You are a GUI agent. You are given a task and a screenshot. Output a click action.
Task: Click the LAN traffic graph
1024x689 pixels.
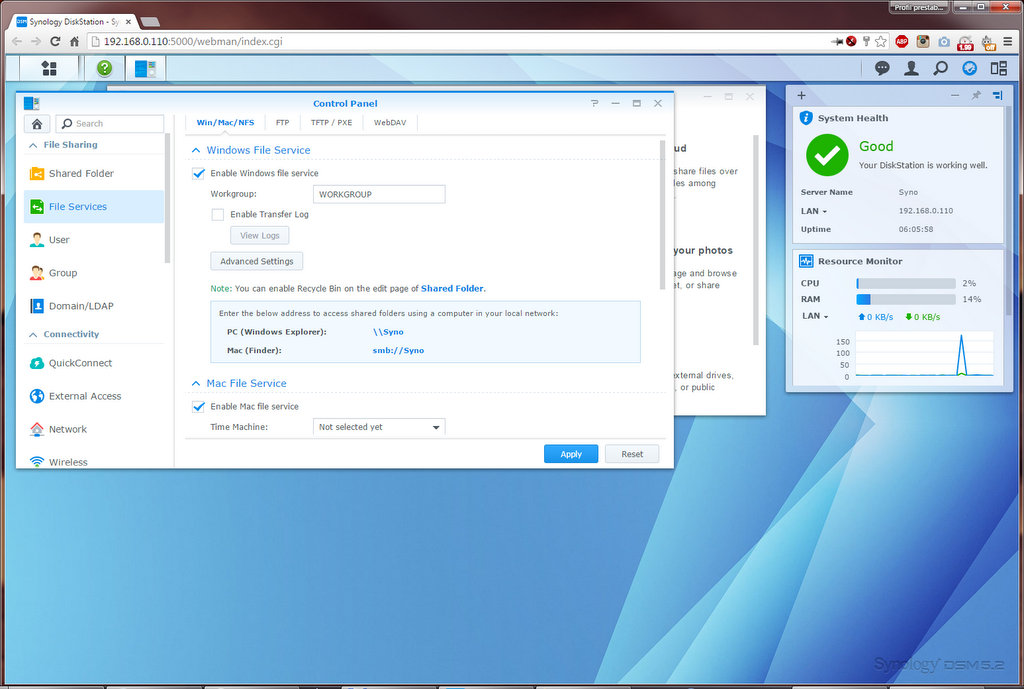tap(924, 354)
